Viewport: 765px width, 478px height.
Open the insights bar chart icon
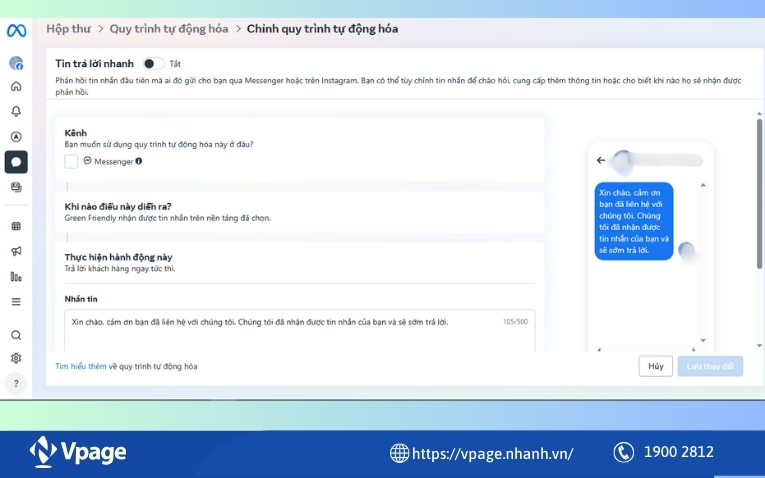click(16, 277)
